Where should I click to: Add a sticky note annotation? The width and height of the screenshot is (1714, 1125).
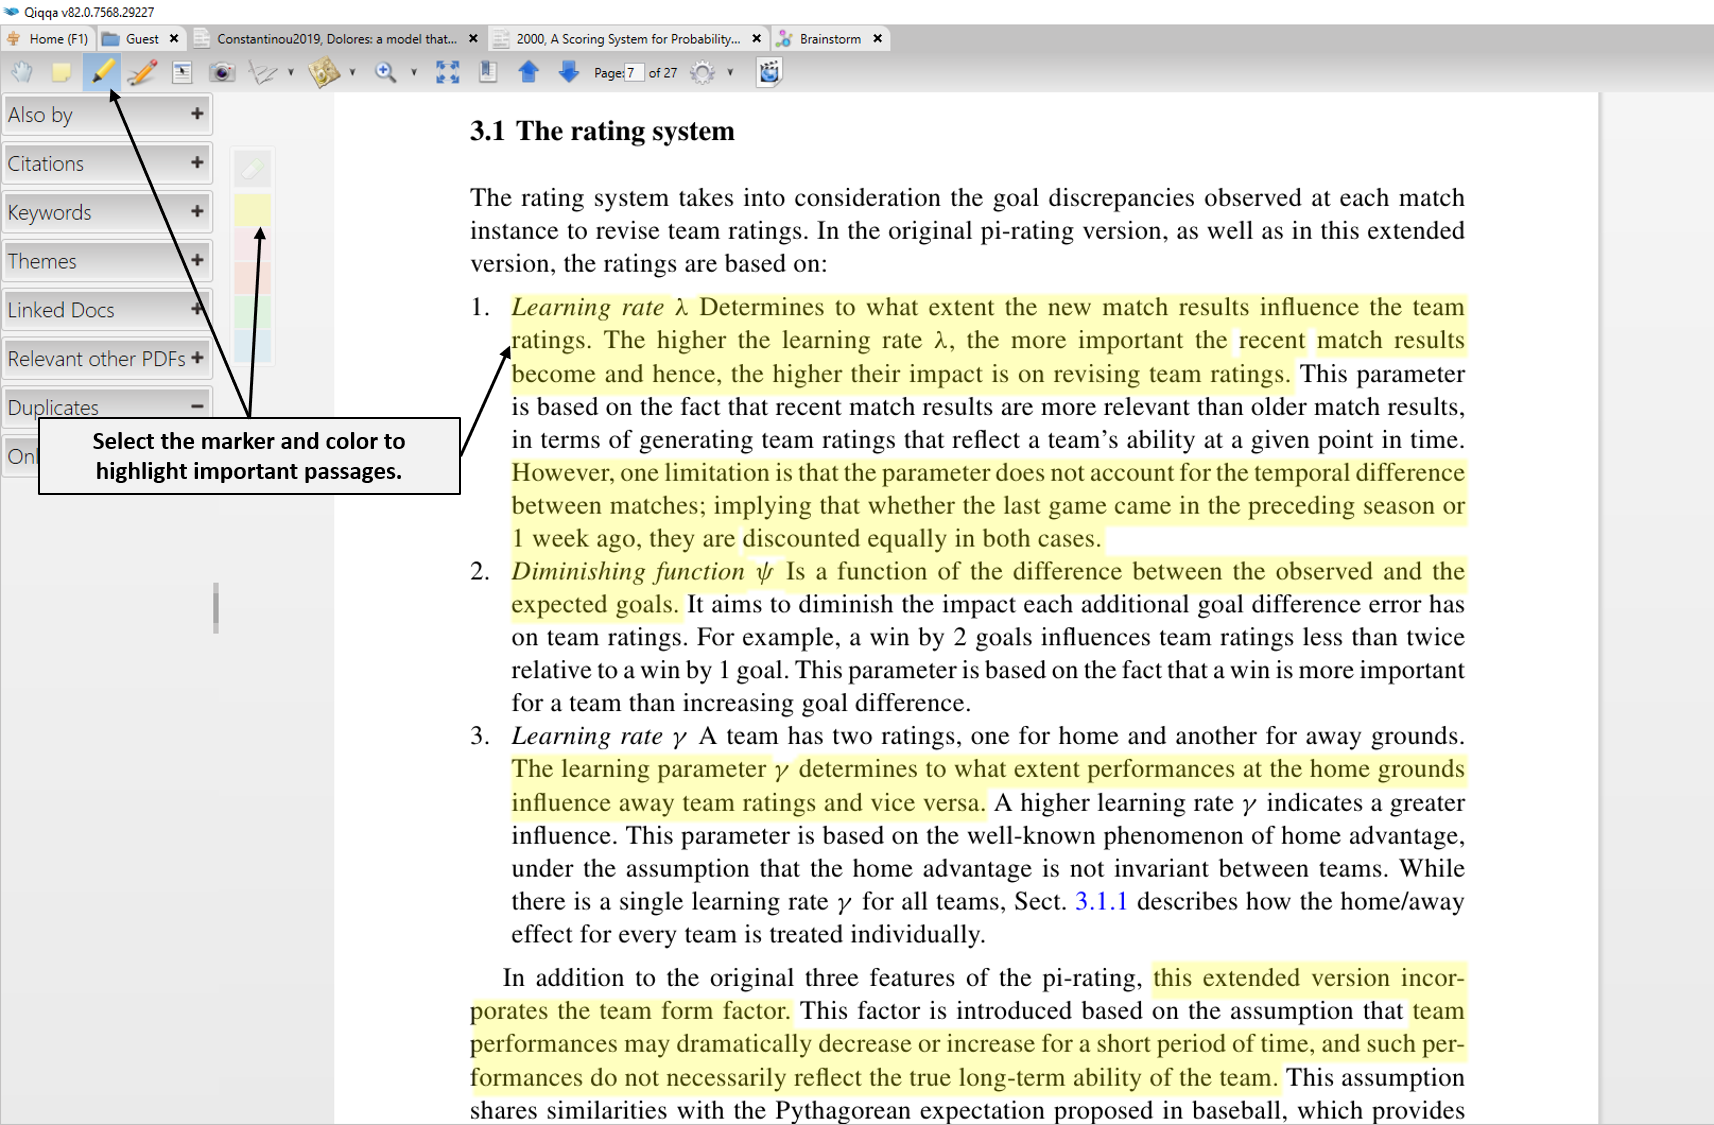coord(62,72)
